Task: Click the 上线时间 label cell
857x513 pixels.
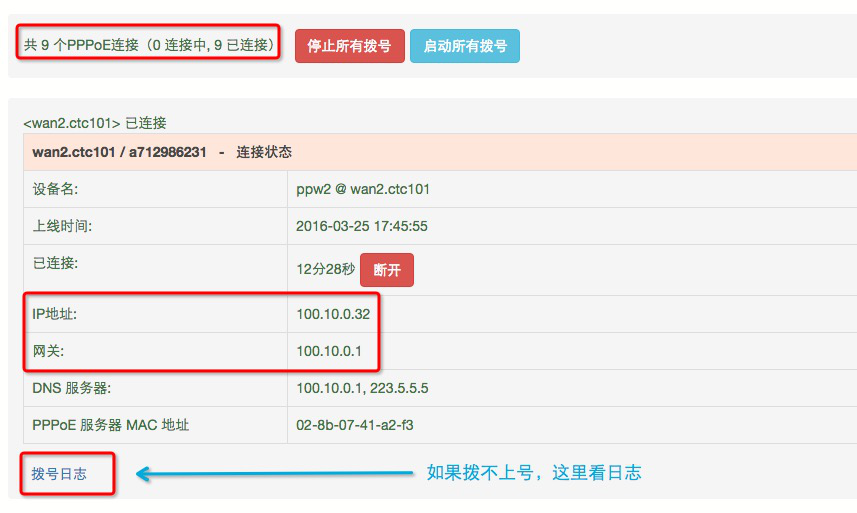Action: 62,226
